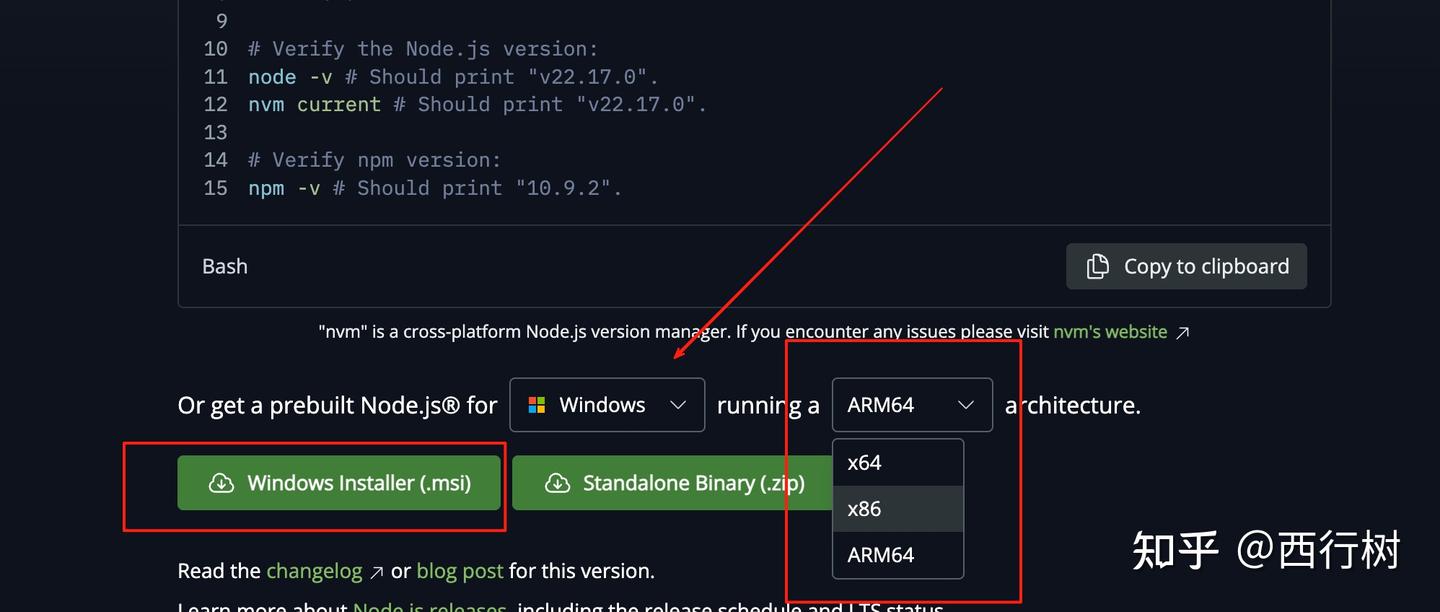Click the clipboard icon in Copy button
Screen dimensions: 1440x612
[1098, 266]
